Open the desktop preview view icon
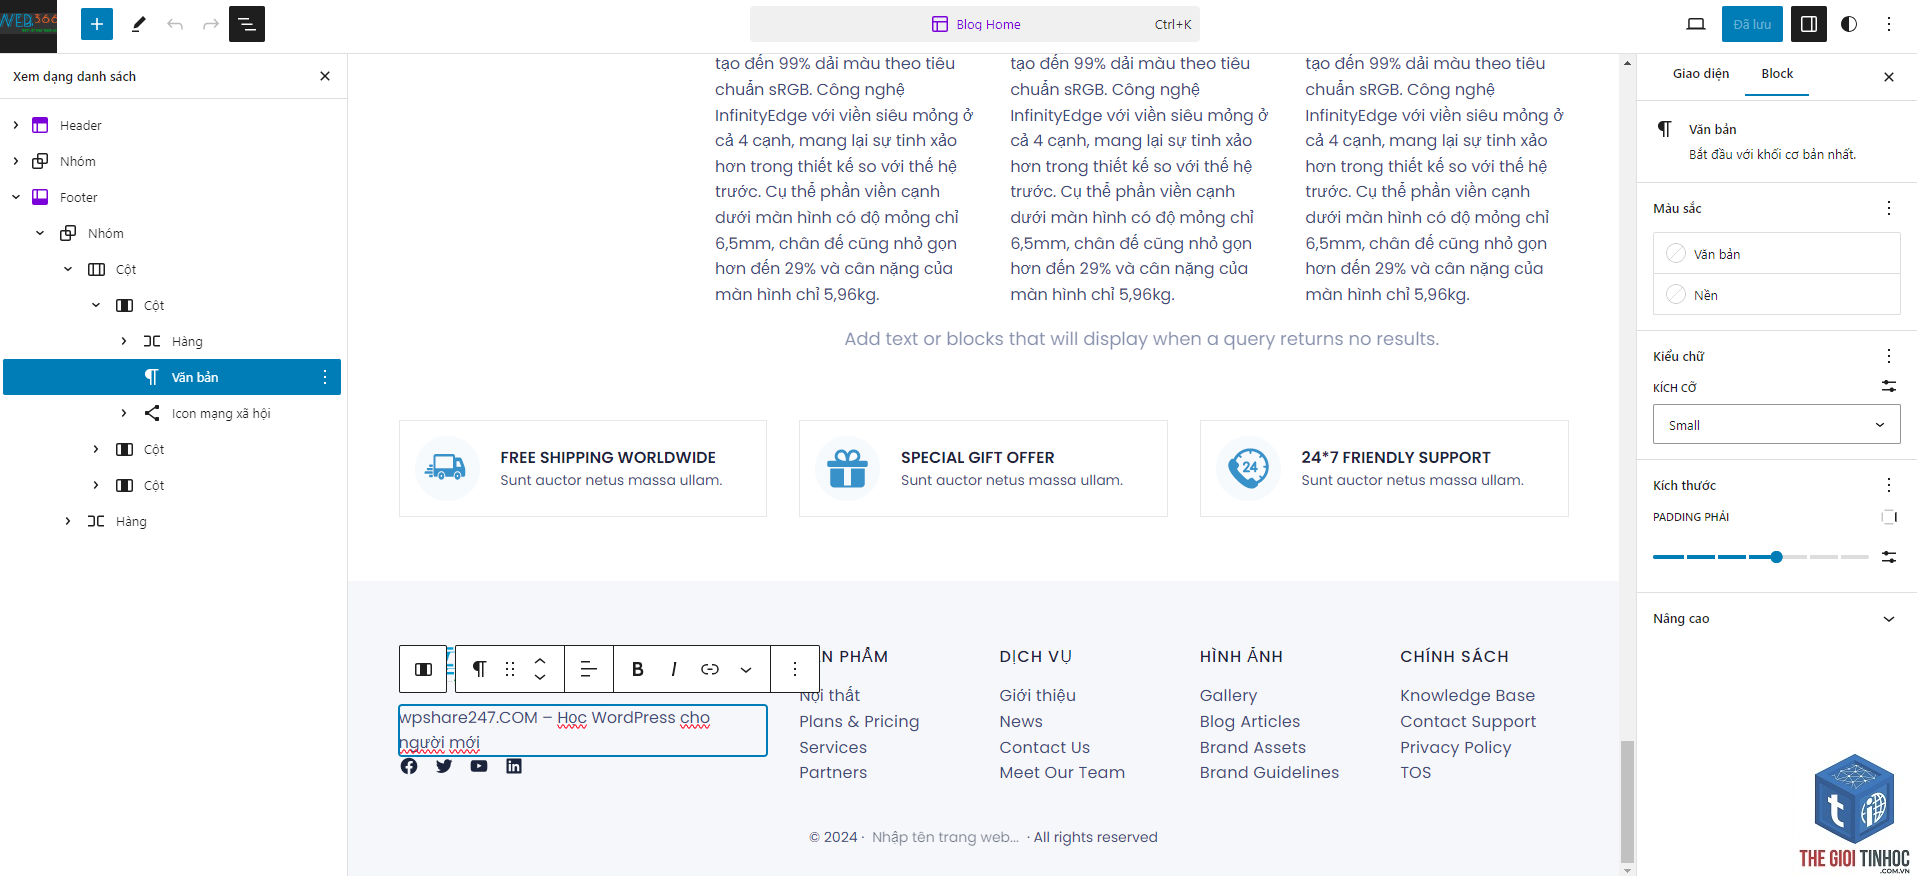The height and width of the screenshot is (876, 1917). (x=1696, y=24)
